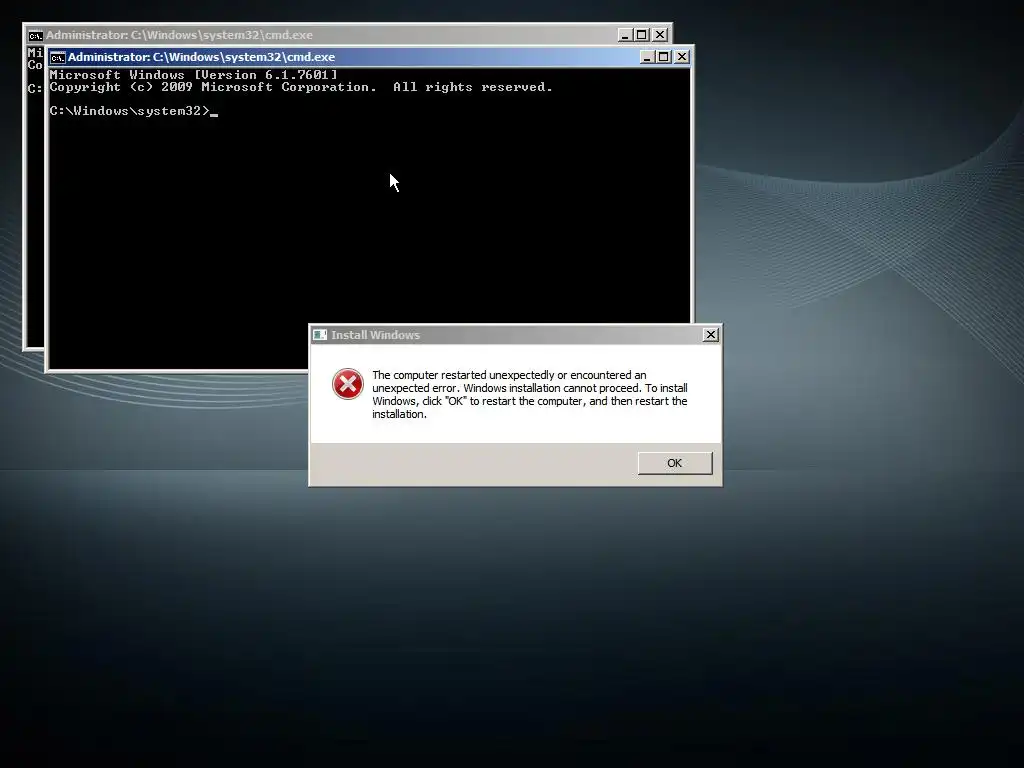Click the Microsoft Windows [Version 6.1.7601] line
The height and width of the screenshot is (768, 1024).
193,74
